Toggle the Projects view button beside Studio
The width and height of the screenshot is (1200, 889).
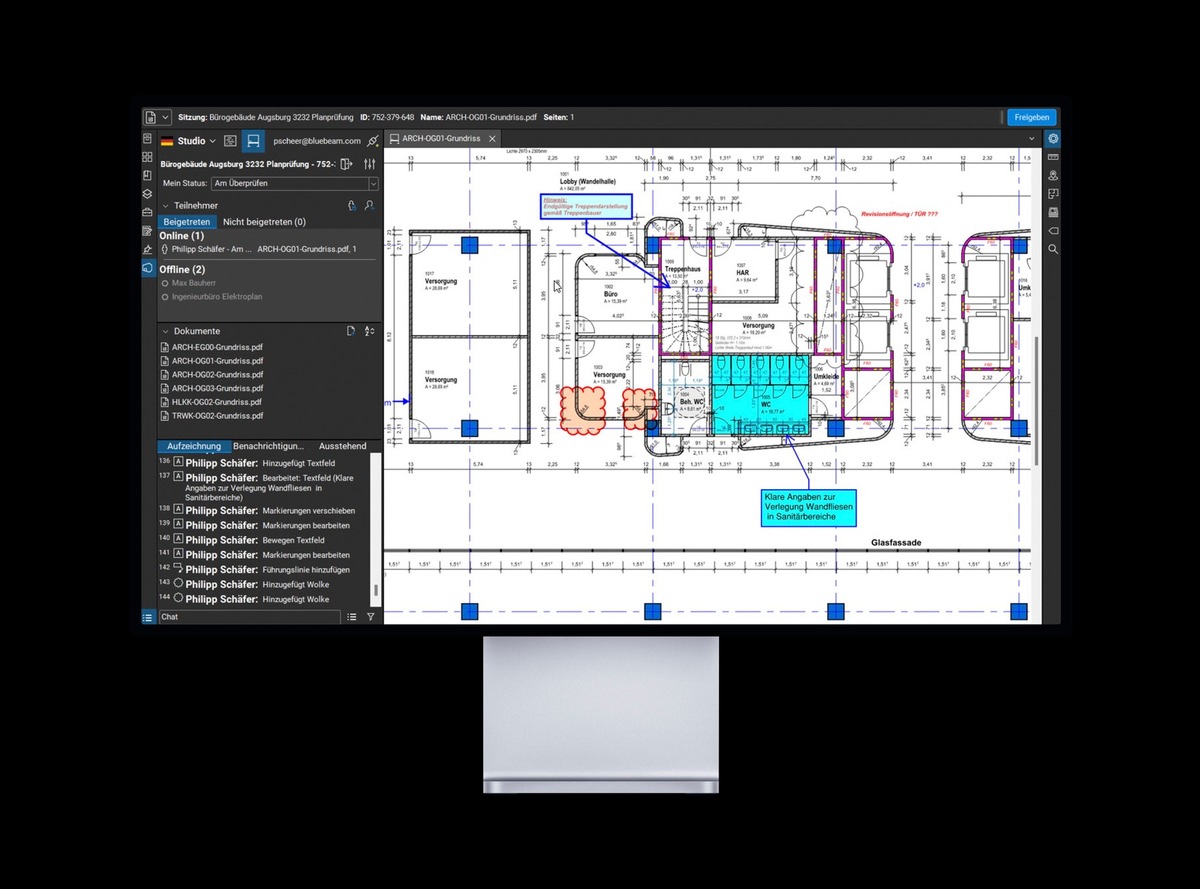pyautogui.click(x=230, y=141)
